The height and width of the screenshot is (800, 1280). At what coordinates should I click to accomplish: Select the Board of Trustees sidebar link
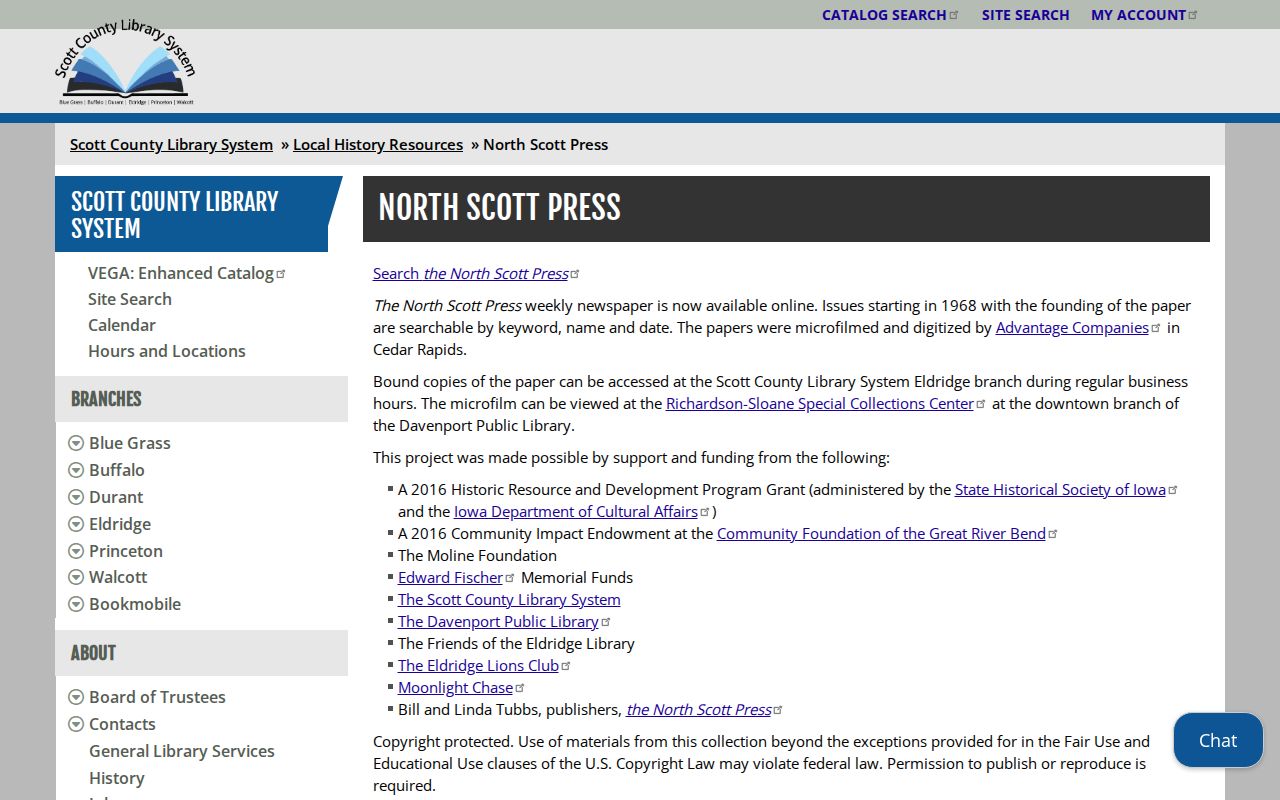(x=157, y=697)
